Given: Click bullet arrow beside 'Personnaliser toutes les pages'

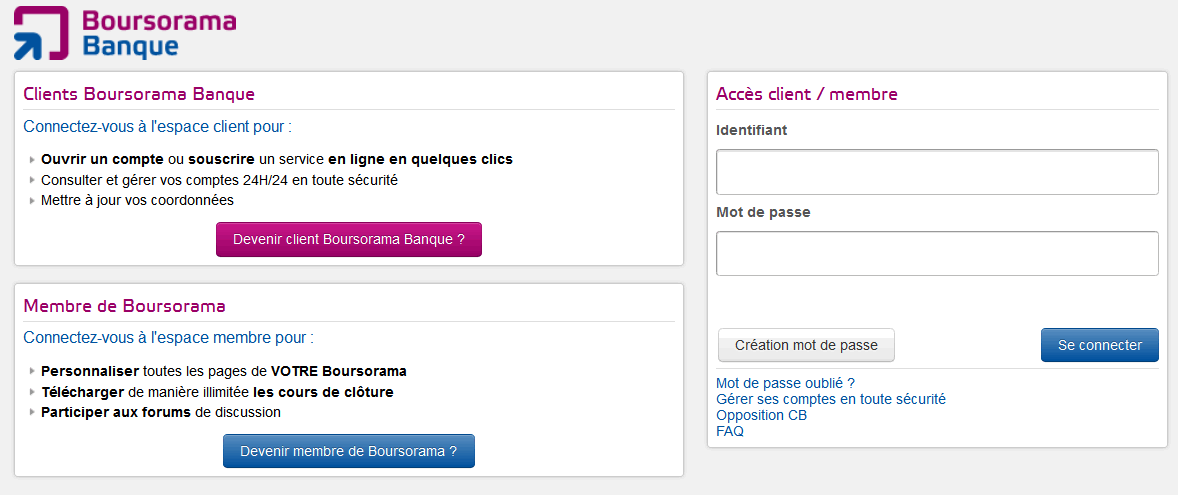Looking at the screenshot, I should [32, 372].
